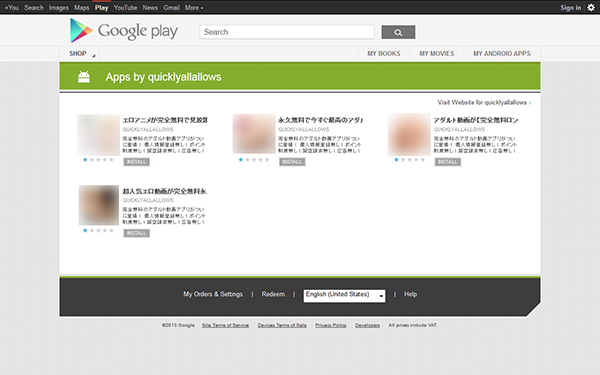
Task: Select Play in the top bar
Action: 101,8
